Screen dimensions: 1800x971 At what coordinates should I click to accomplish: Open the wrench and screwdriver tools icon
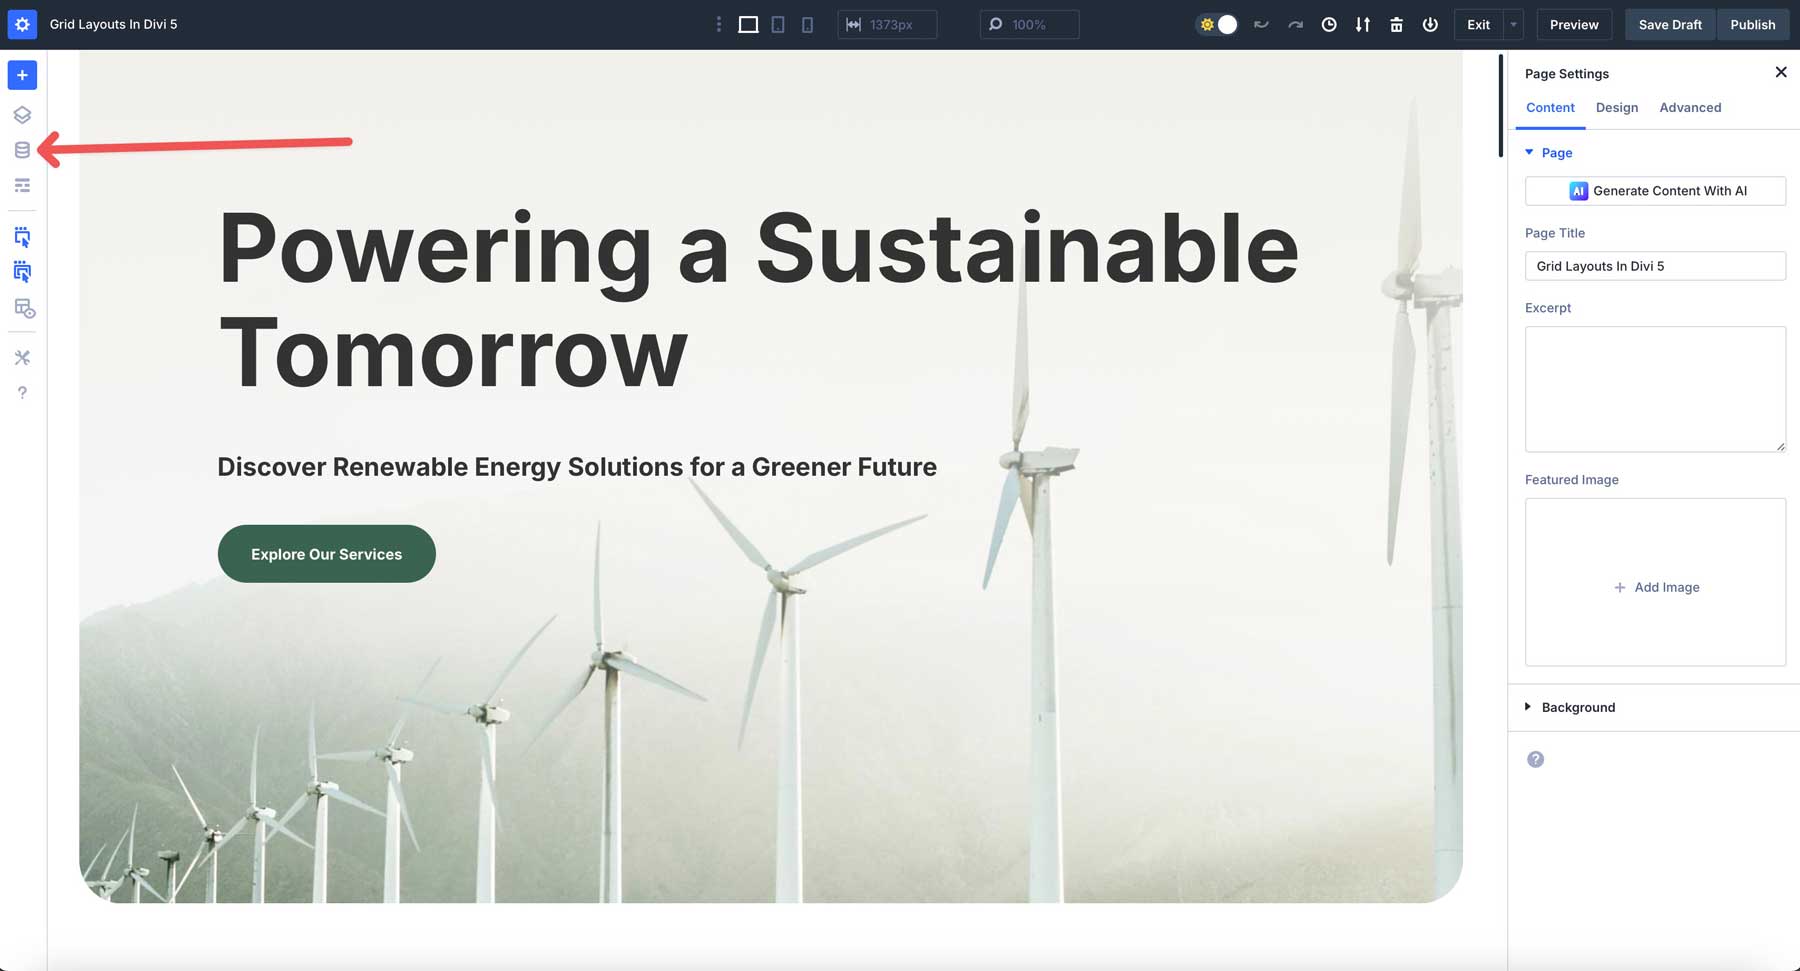click(22, 358)
